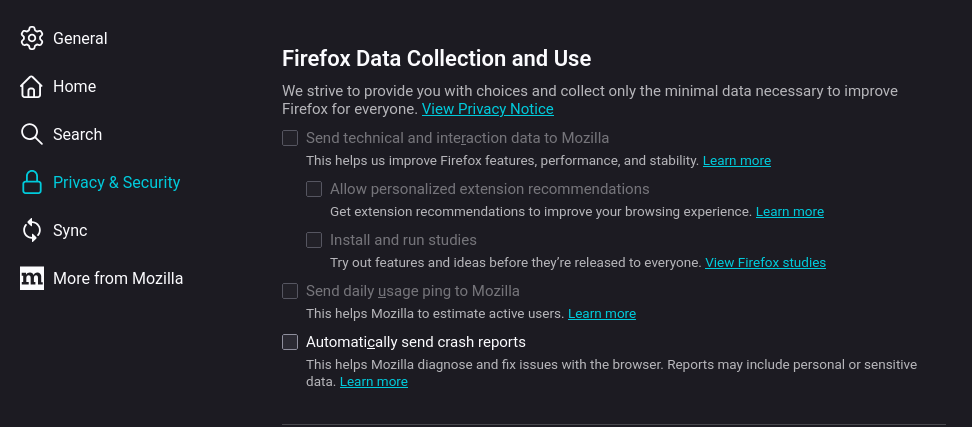Switch to the Home settings category
The image size is (972, 427).
click(74, 87)
